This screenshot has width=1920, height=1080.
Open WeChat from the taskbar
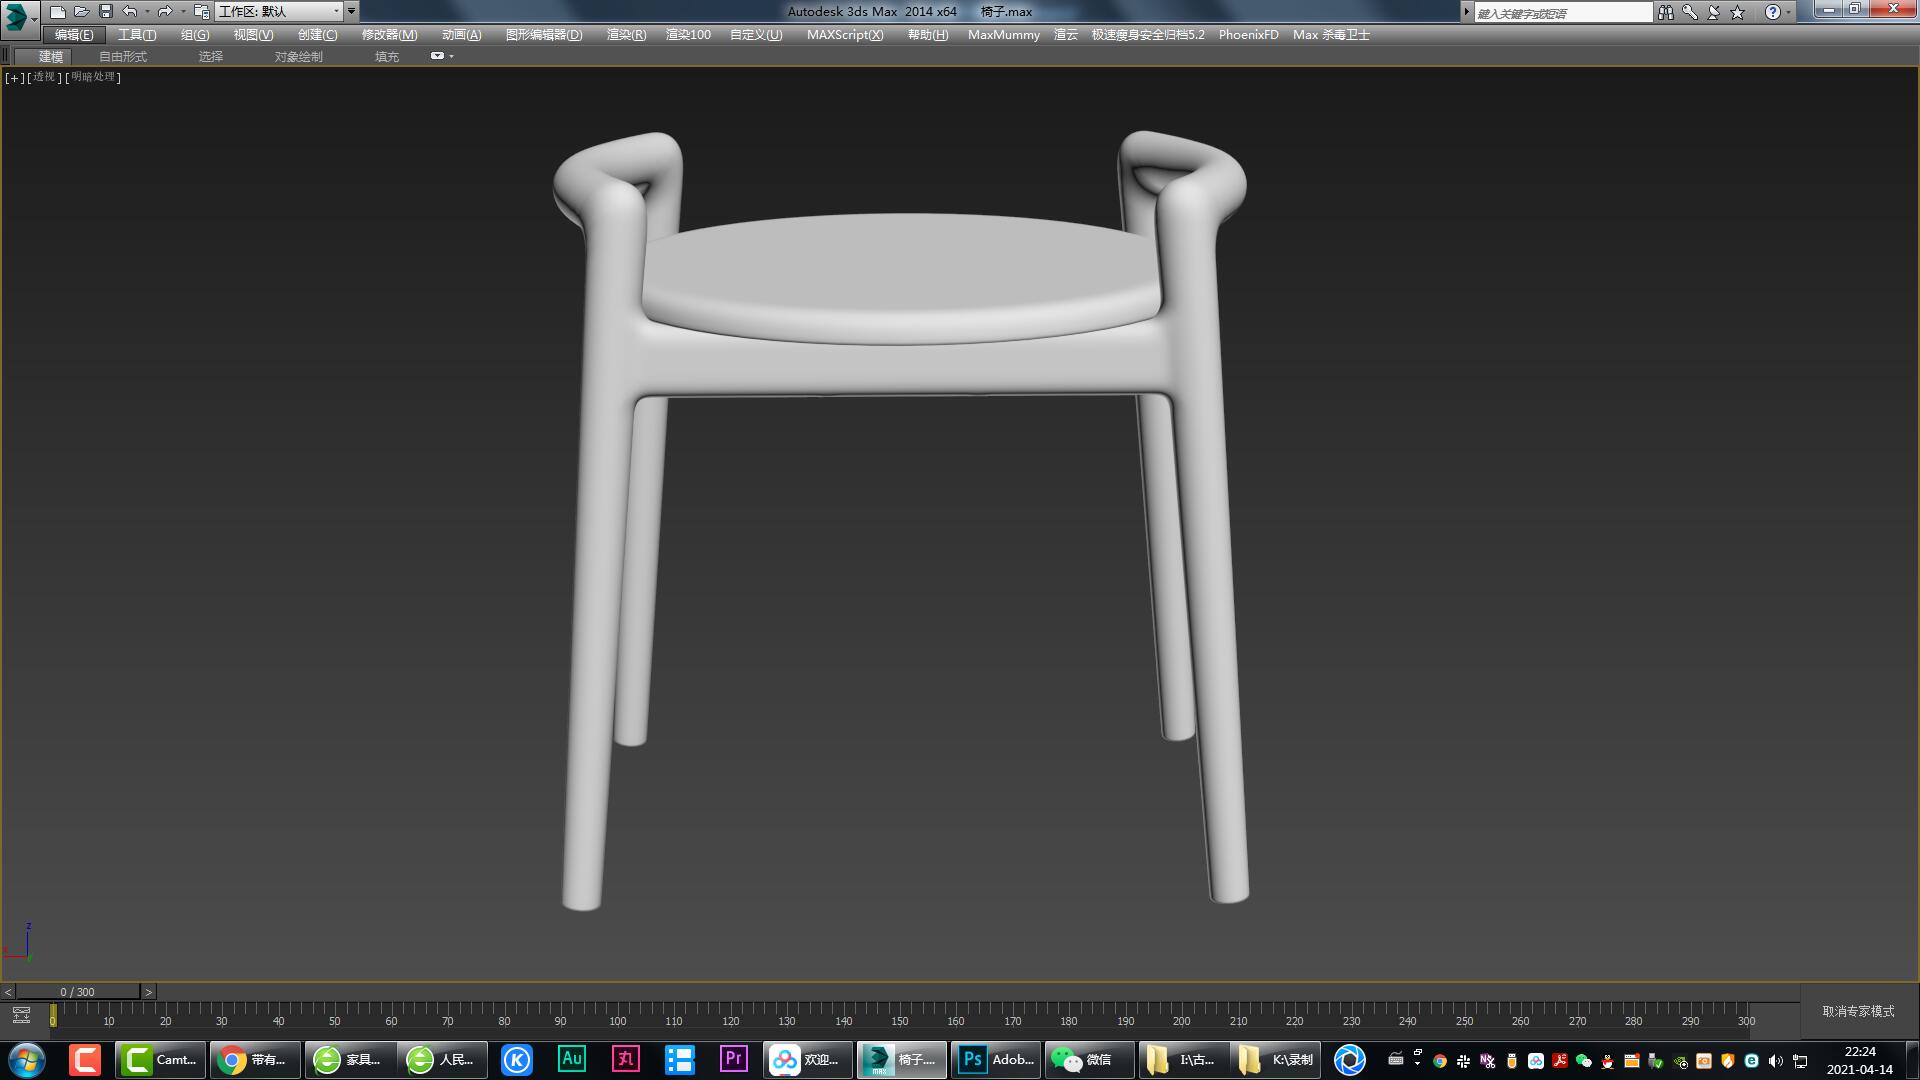click(x=1087, y=1059)
